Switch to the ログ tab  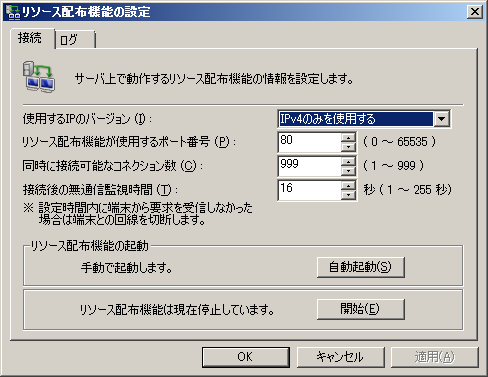[x=75, y=40]
